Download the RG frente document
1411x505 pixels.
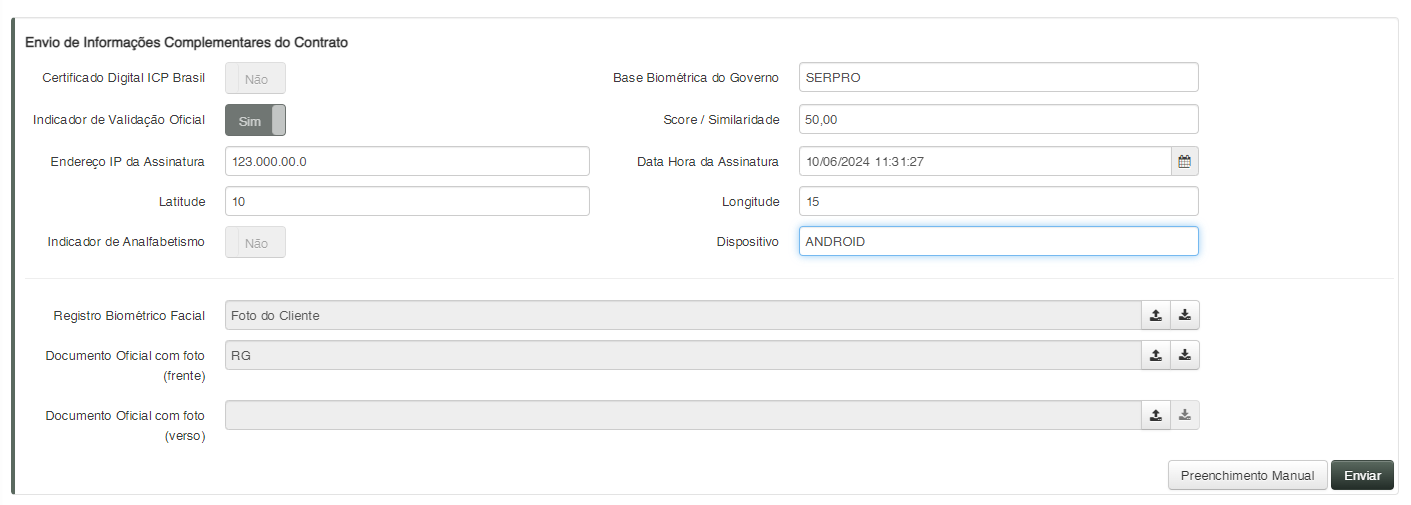(x=1185, y=355)
